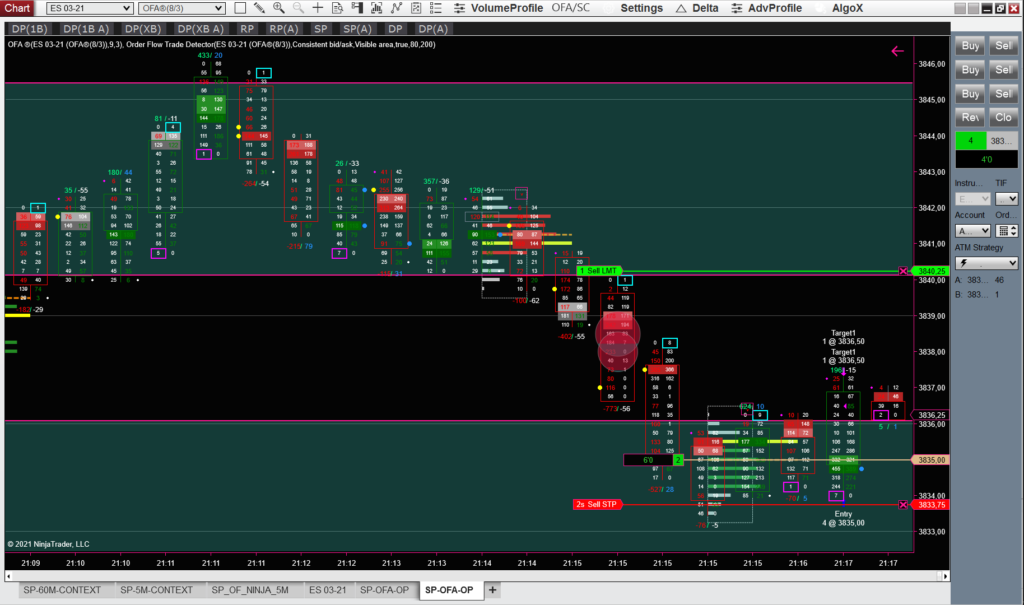Cancel the Sell LMT order with X
This screenshot has height=605, width=1024.
coord(904,271)
